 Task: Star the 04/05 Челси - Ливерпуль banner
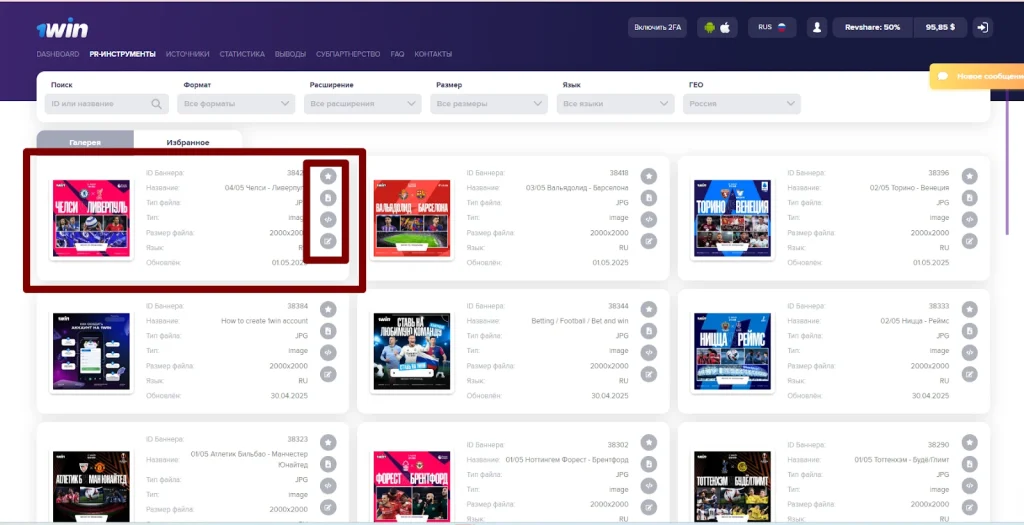point(328,176)
